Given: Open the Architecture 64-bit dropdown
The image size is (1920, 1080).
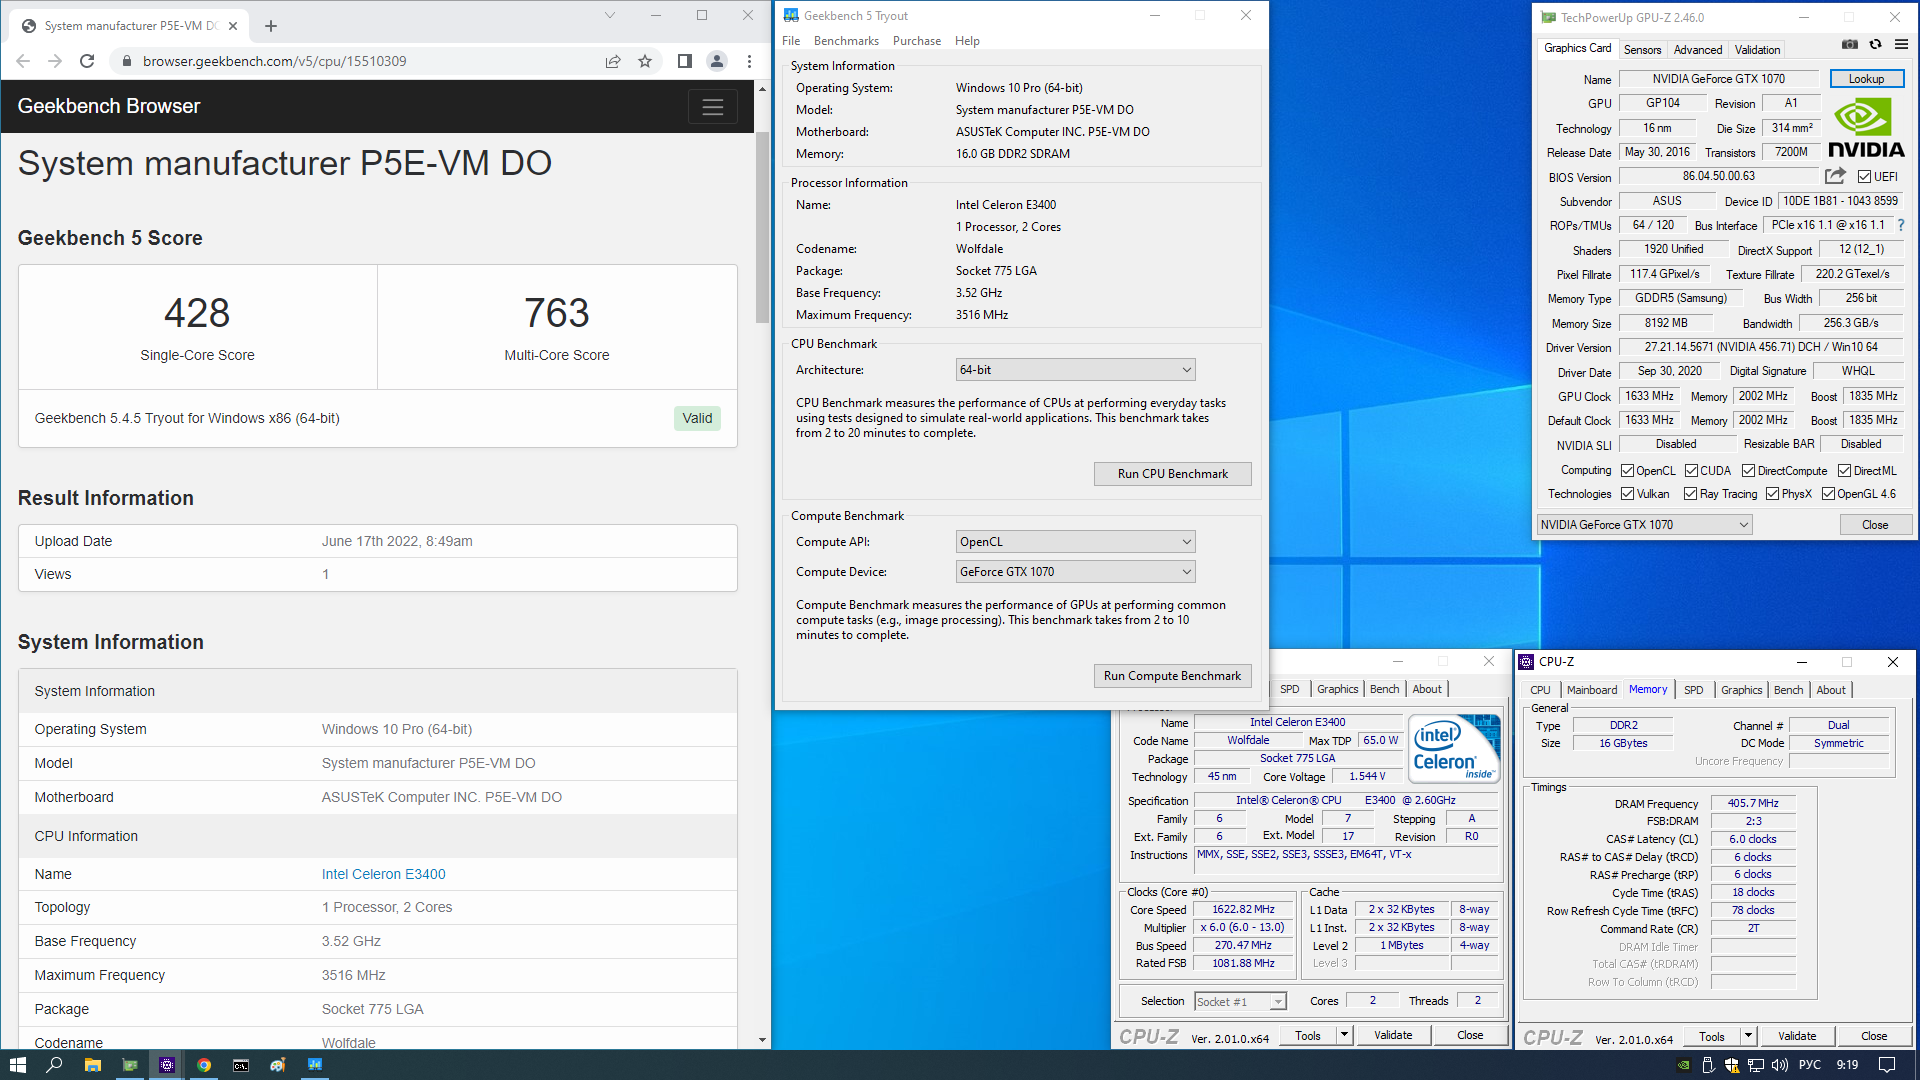Looking at the screenshot, I should [x=1076, y=370].
